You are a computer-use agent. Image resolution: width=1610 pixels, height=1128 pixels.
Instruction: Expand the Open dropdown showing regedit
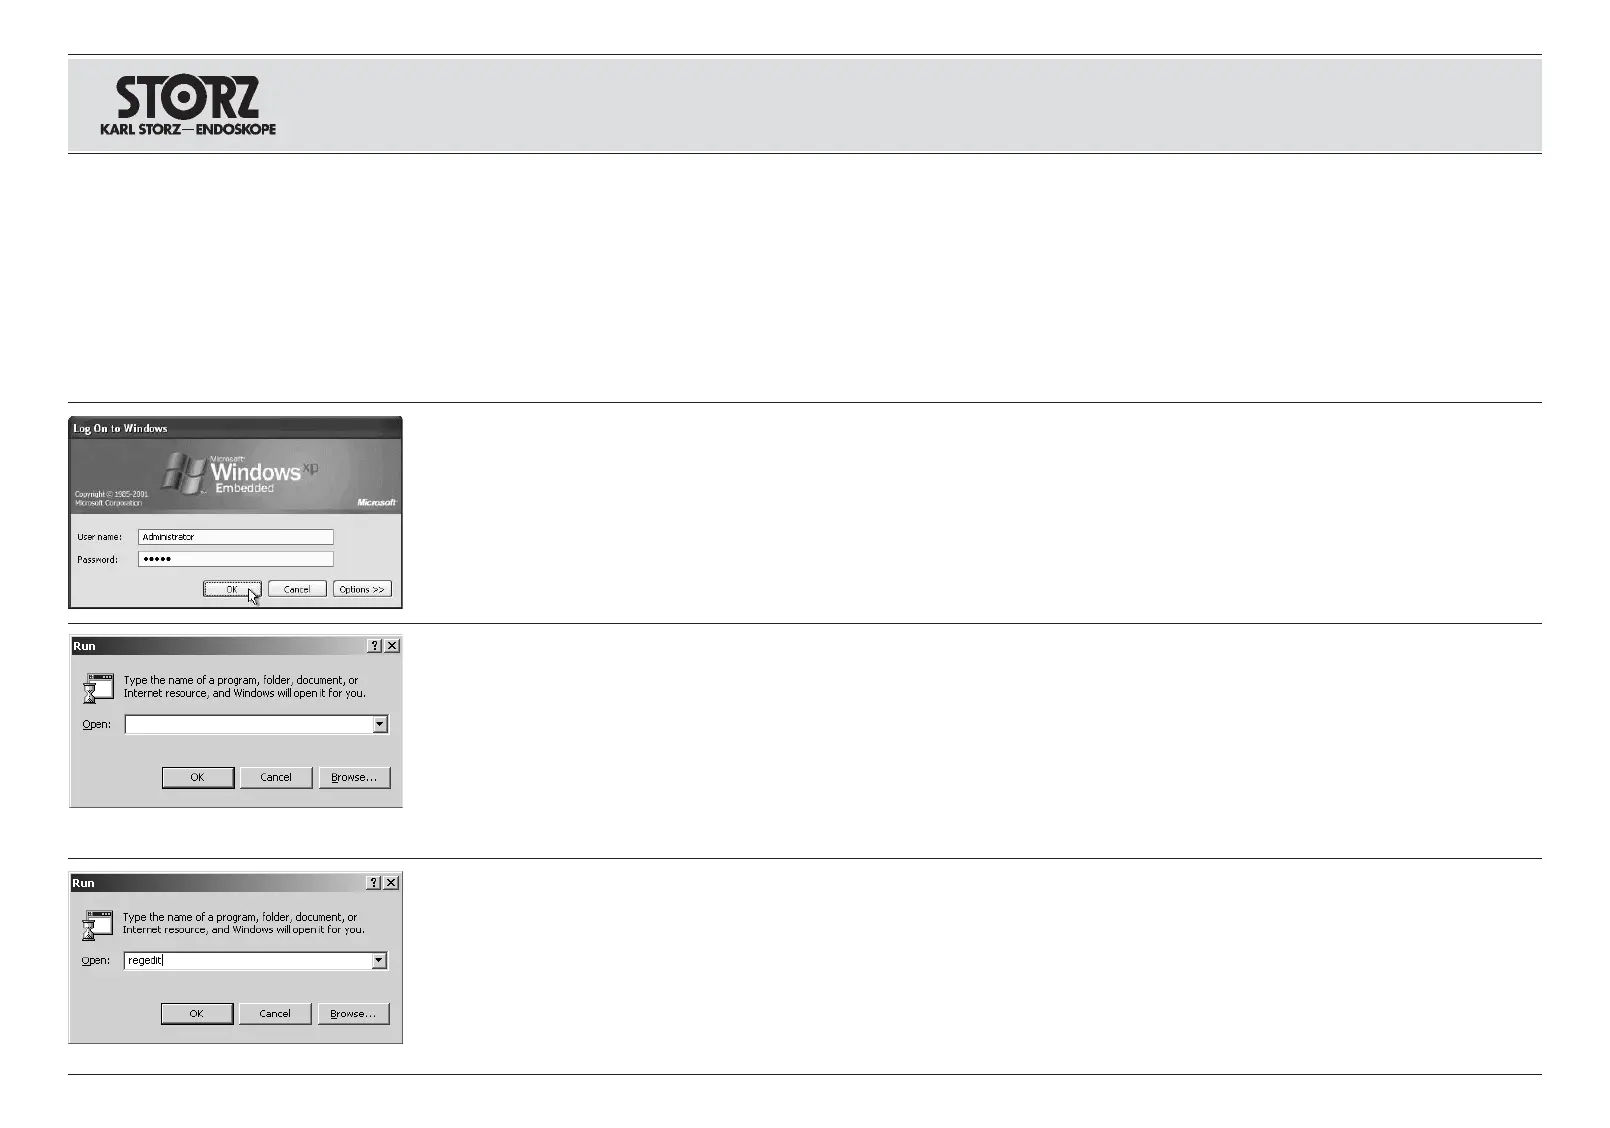pyautogui.click(x=379, y=961)
